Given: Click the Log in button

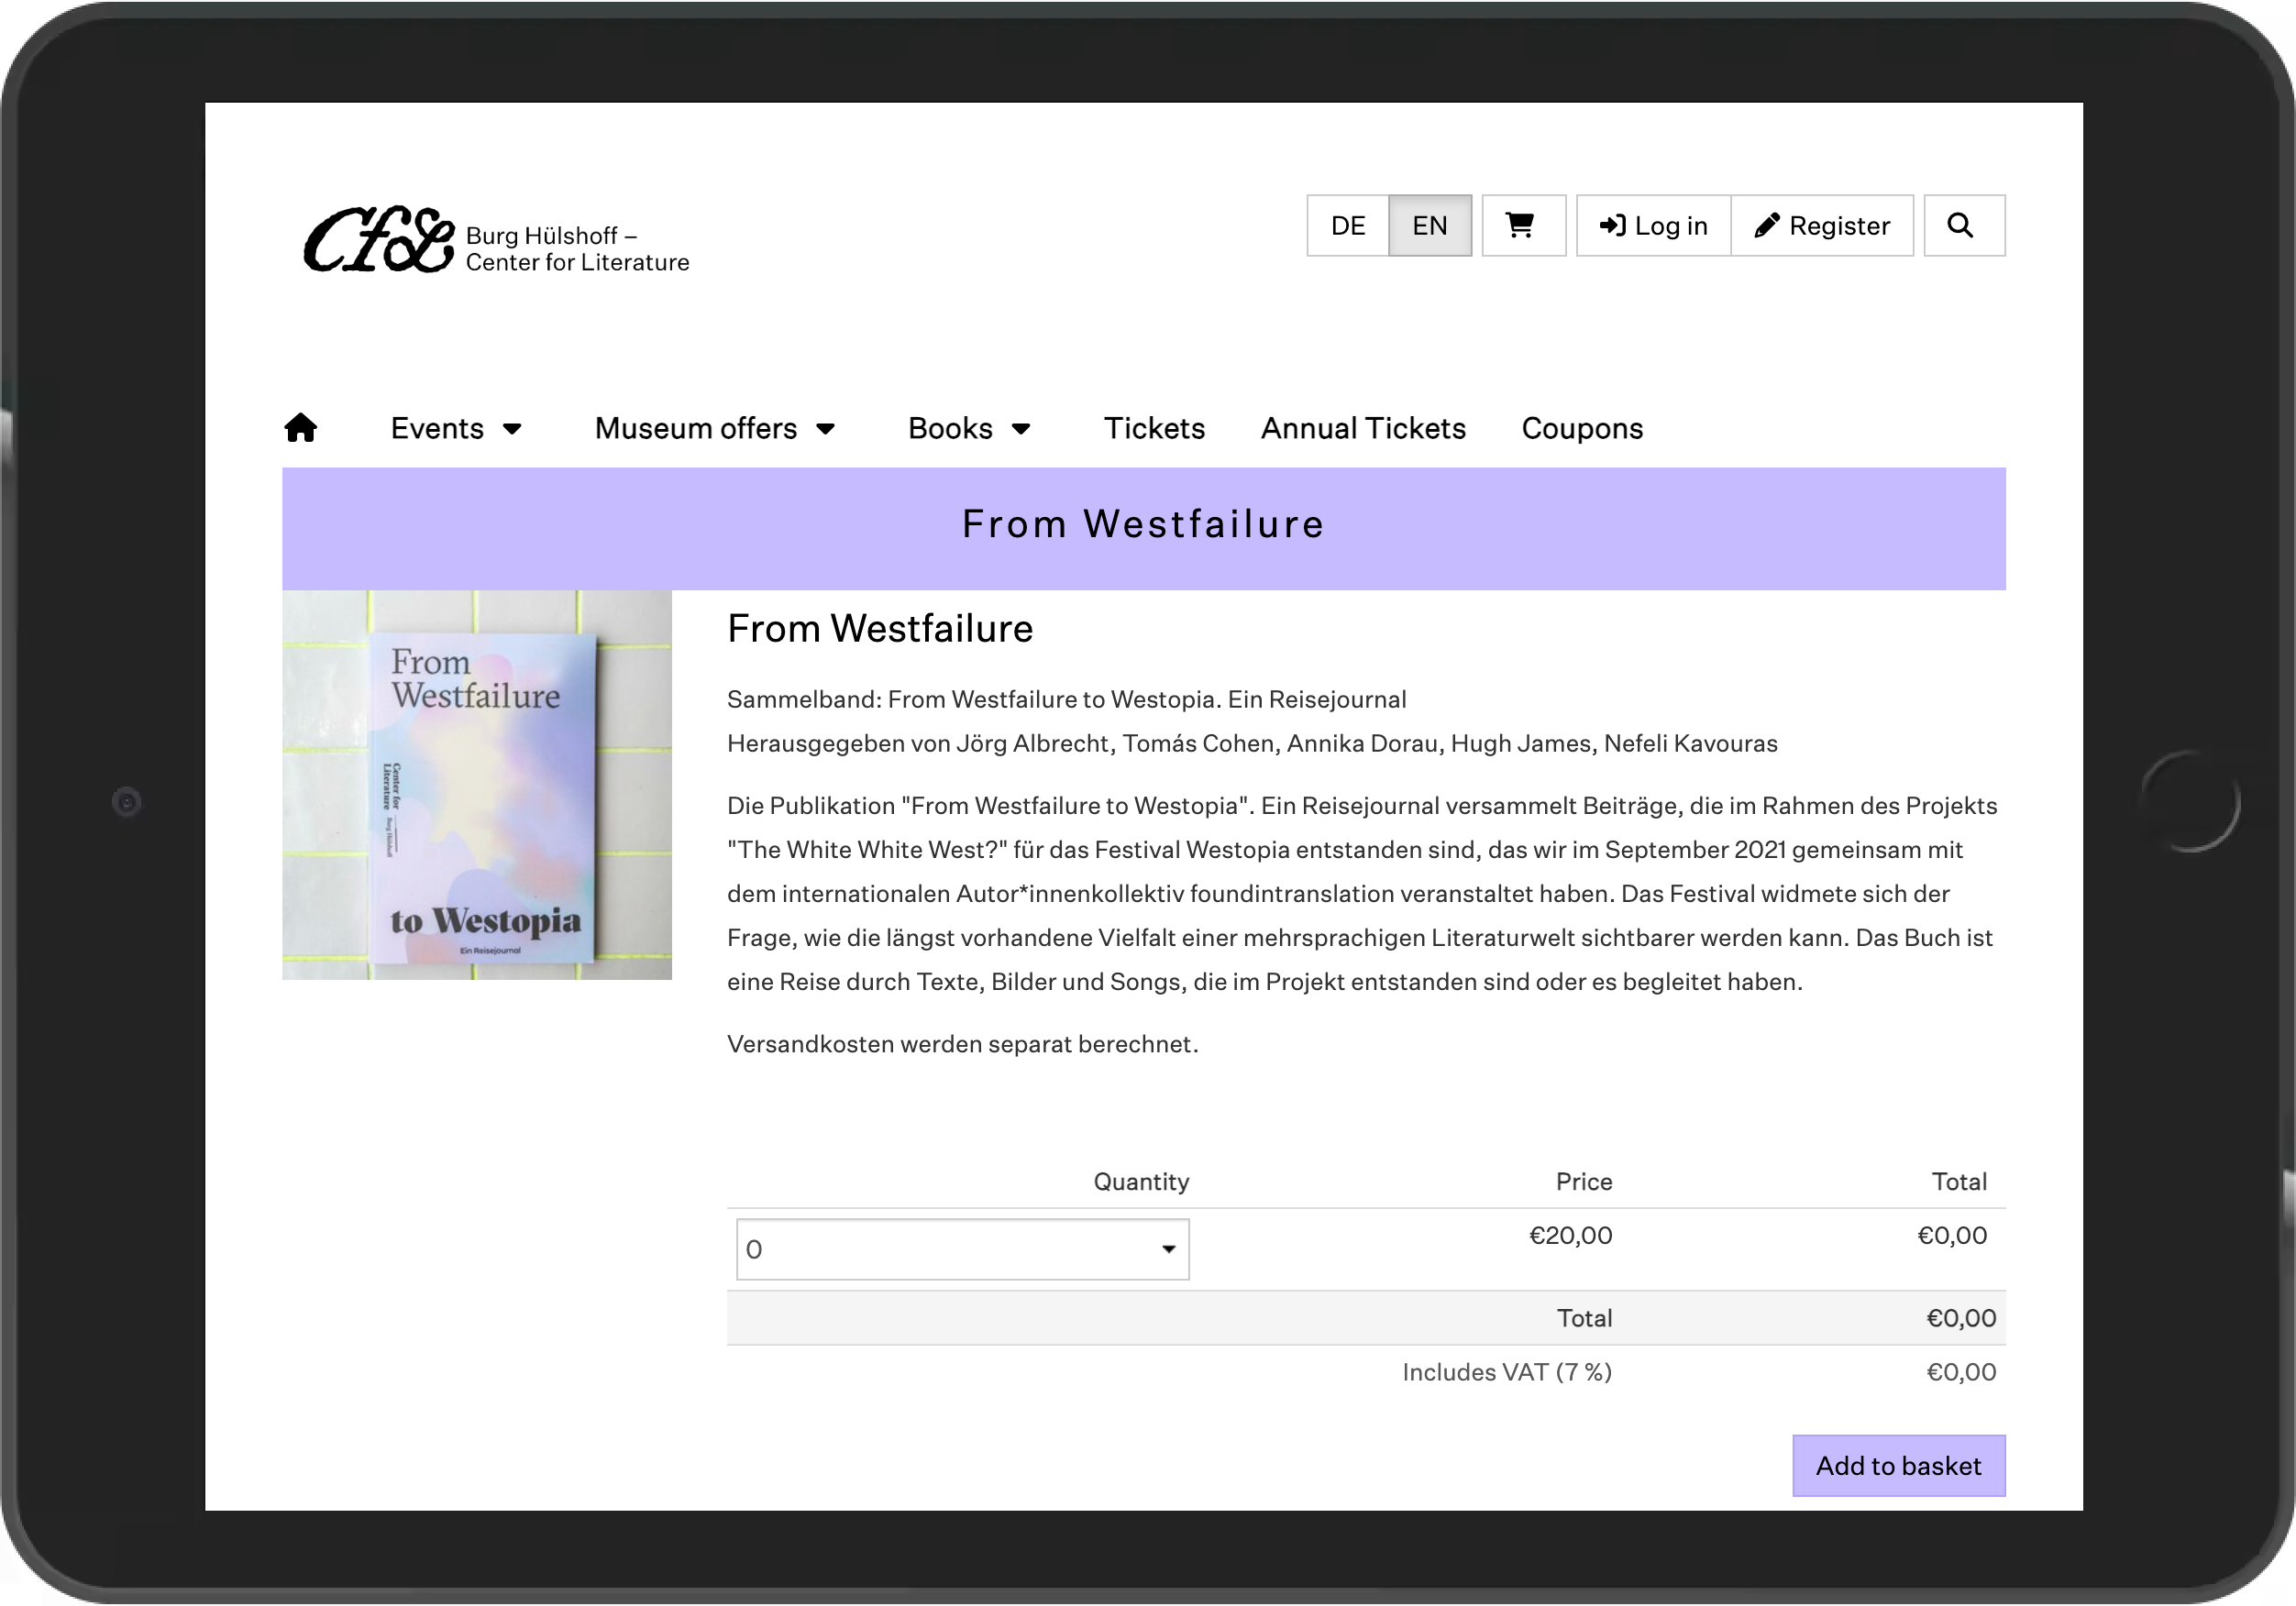Looking at the screenshot, I should [x=1654, y=226].
